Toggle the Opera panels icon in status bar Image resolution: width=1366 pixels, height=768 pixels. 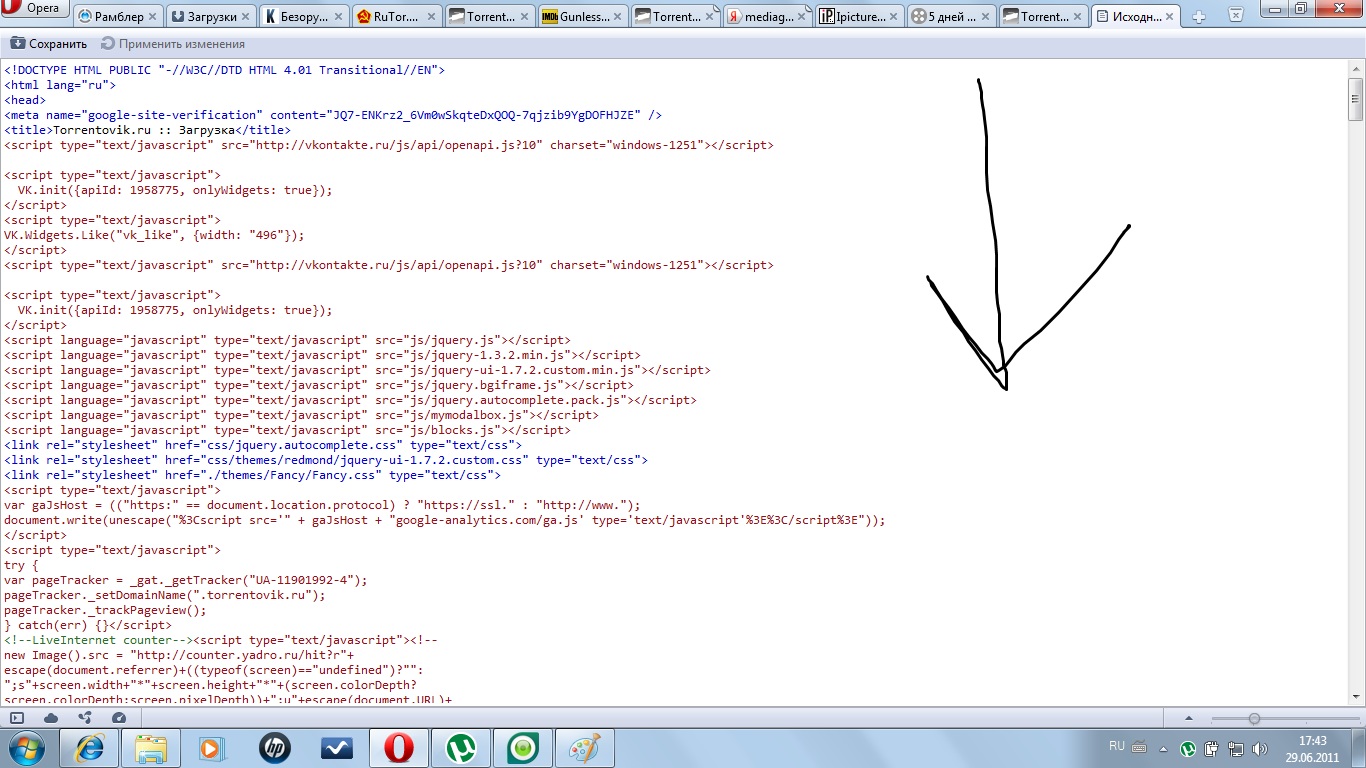tap(17, 718)
